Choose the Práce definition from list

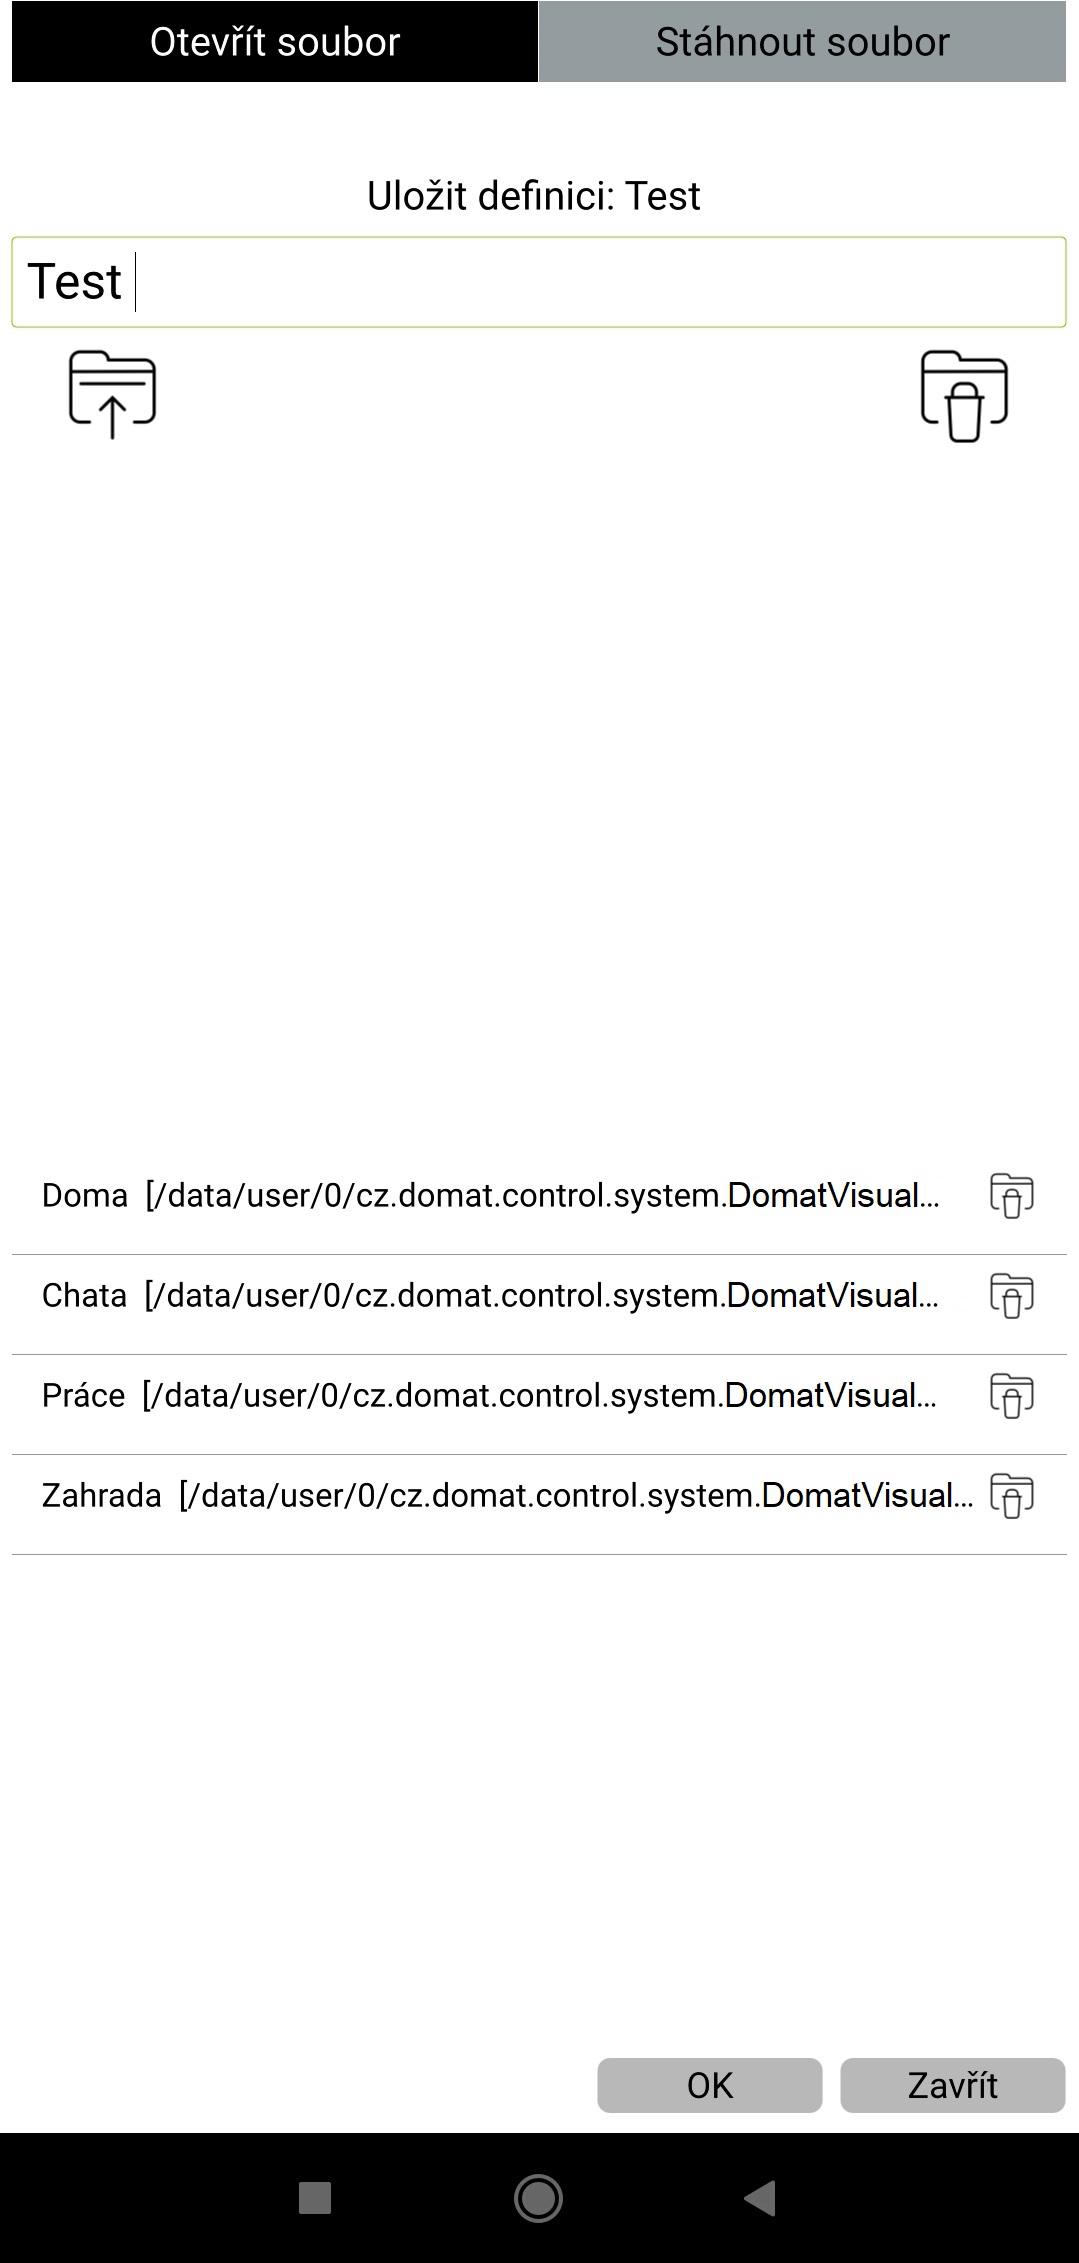click(490, 1396)
